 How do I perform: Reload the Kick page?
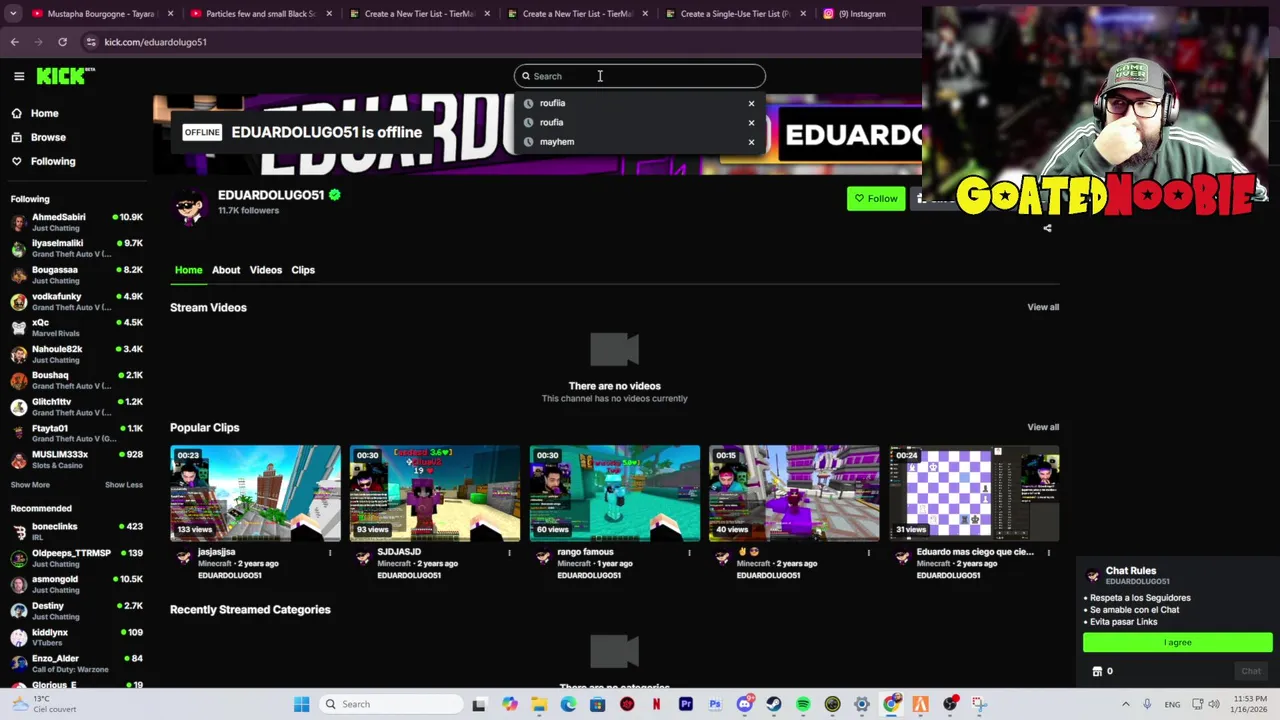(x=62, y=42)
